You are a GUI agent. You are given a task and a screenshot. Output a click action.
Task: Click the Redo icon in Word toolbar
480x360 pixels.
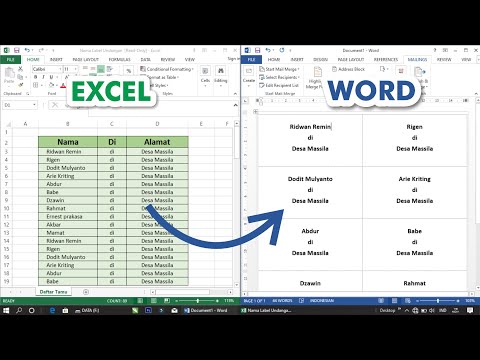[282, 50]
